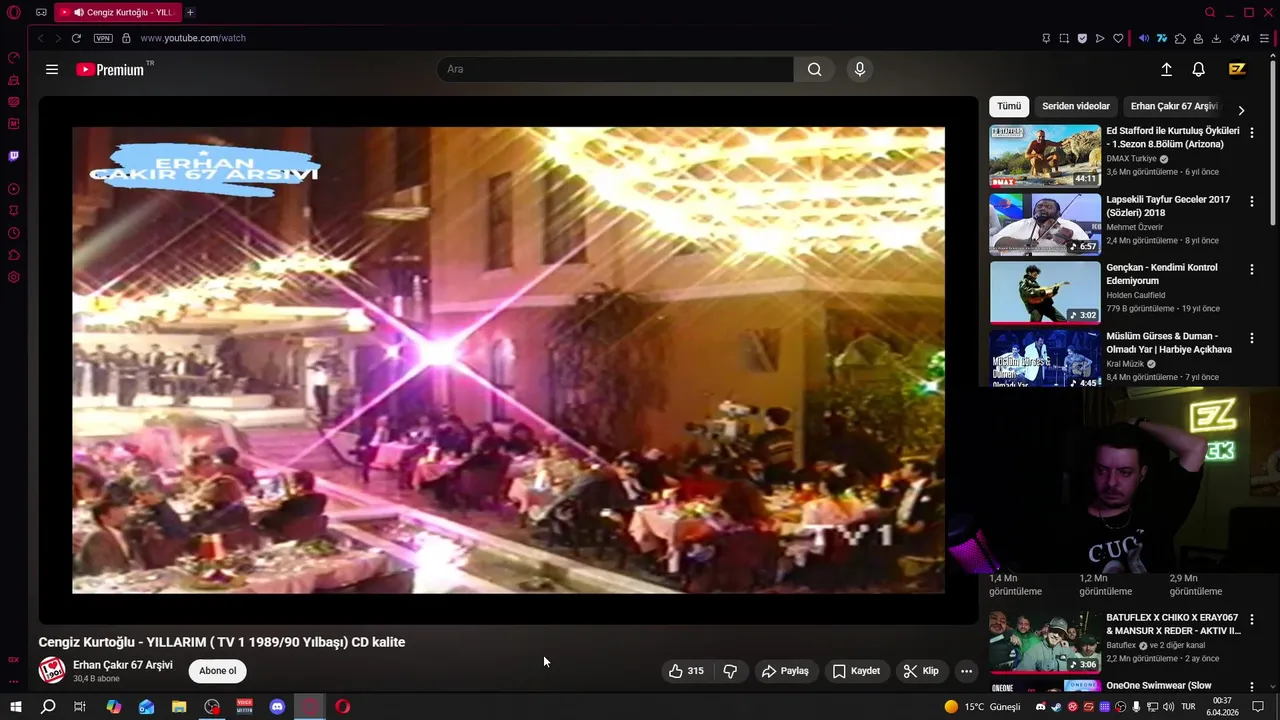
Task: Open the AI assistant toolbar icon
Action: pyautogui.click(x=1240, y=38)
